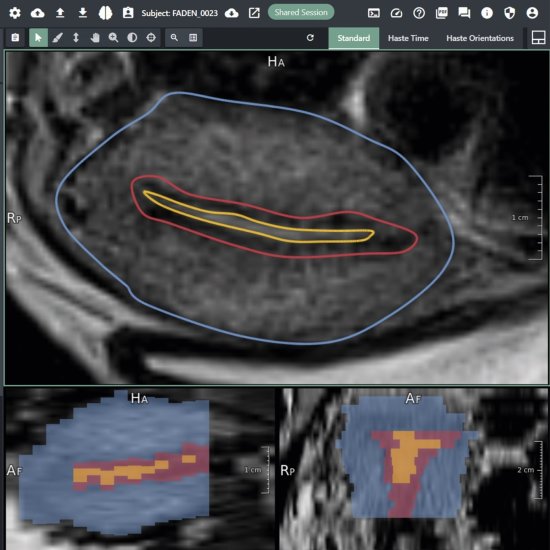The width and height of the screenshot is (550, 550).
Task: Click the vertical slice scroll arrow tool
Action: click(x=76, y=38)
